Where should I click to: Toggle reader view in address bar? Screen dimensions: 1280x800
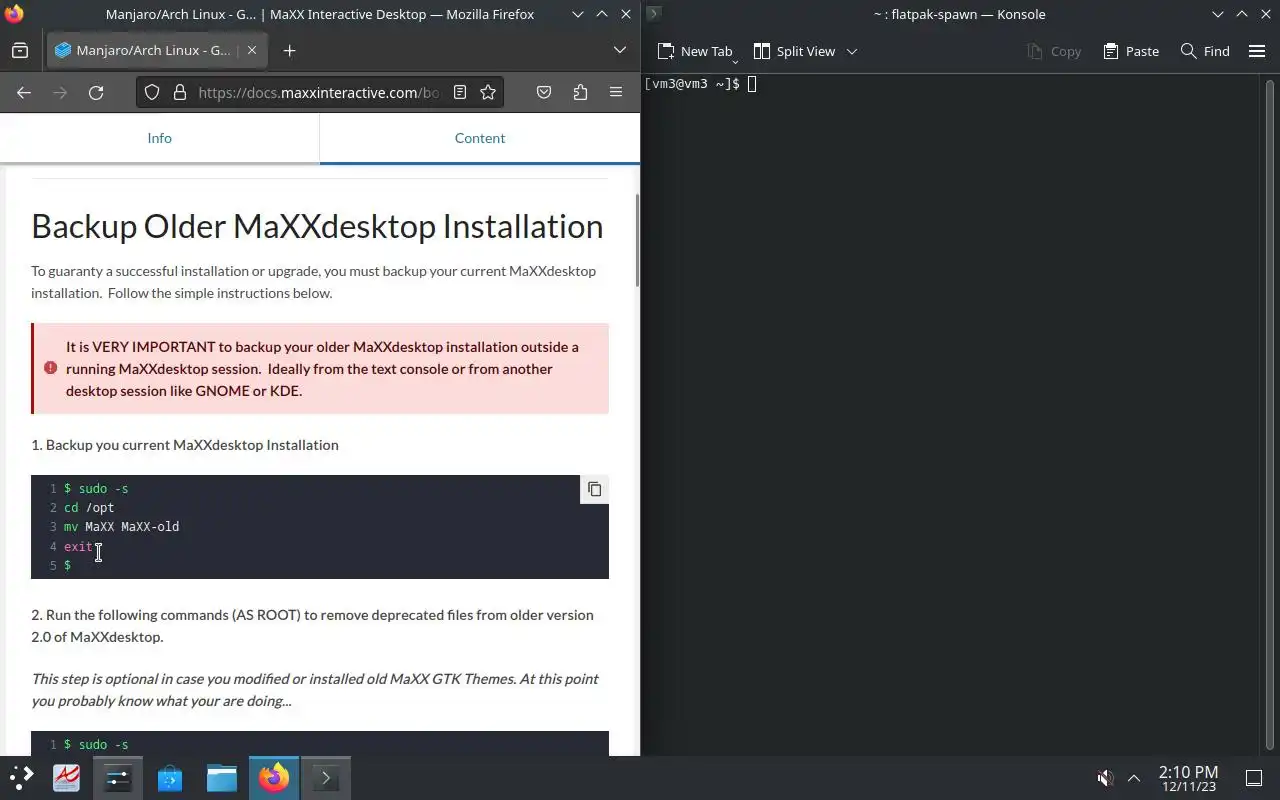pyautogui.click(x=460, y=92)
